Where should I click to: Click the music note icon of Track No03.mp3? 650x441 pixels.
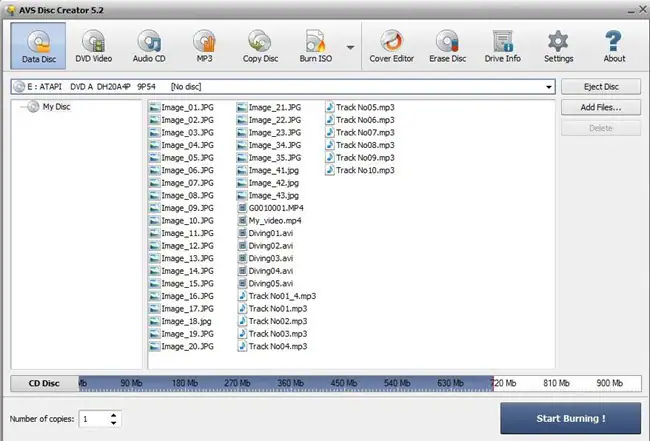click(x=243, y=334)
